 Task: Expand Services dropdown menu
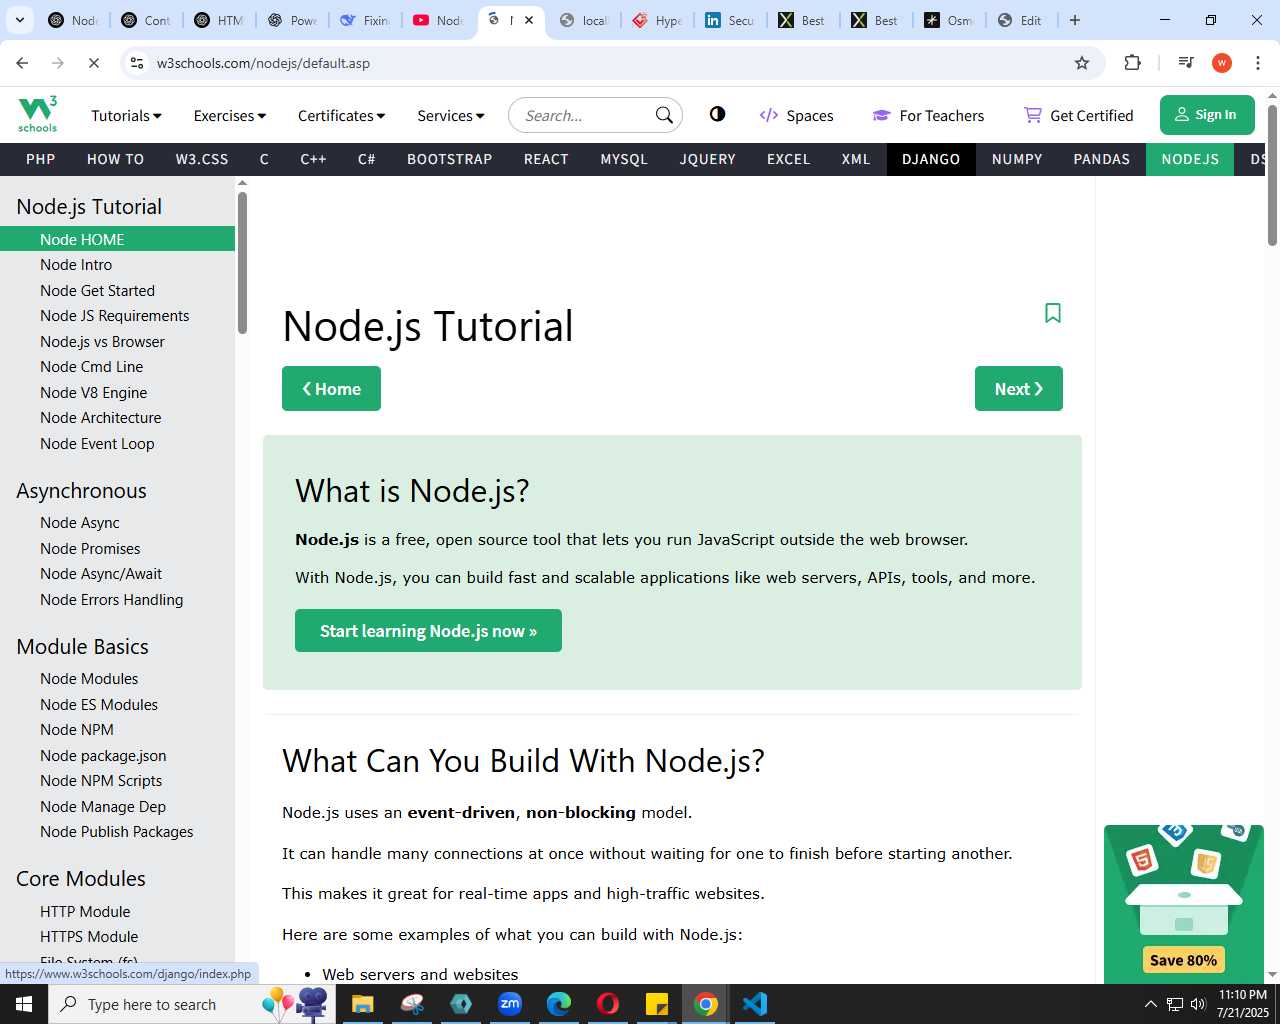(451, 116)
